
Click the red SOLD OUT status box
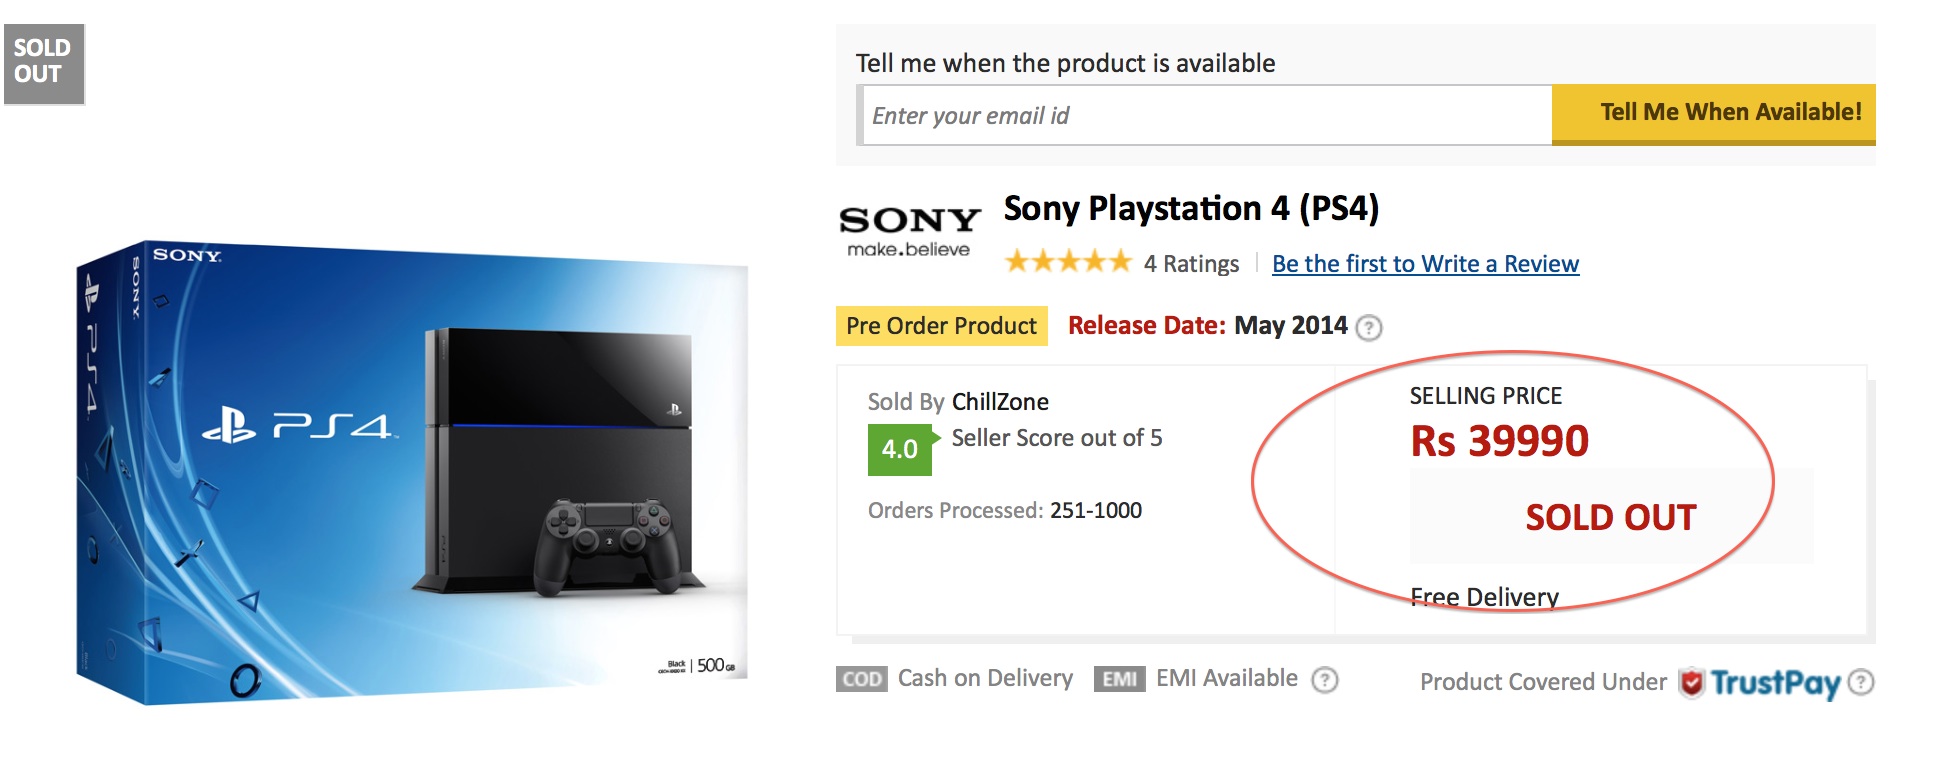tap(1610, 517)
